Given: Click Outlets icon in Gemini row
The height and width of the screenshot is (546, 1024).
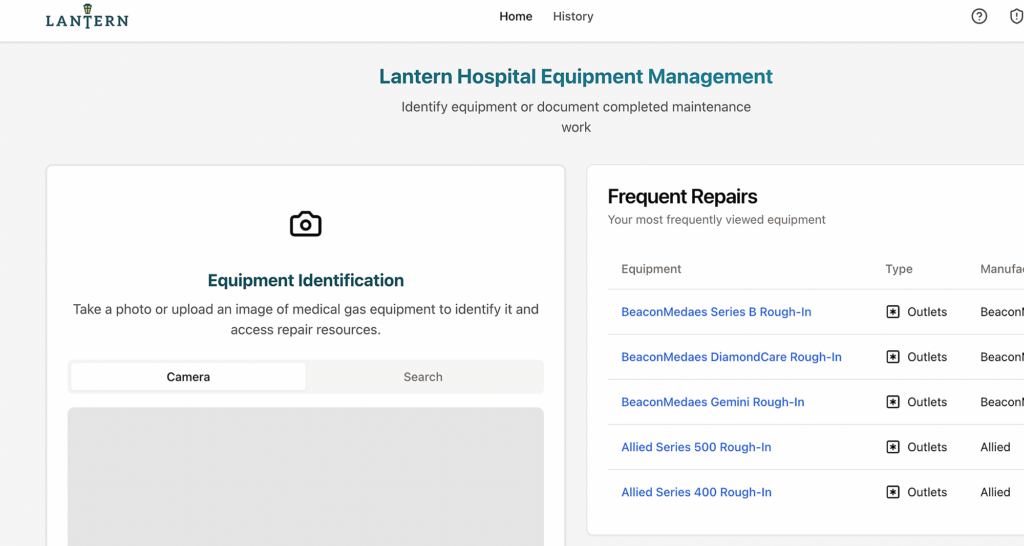Looking at the screenshot, I should (893, 402).
